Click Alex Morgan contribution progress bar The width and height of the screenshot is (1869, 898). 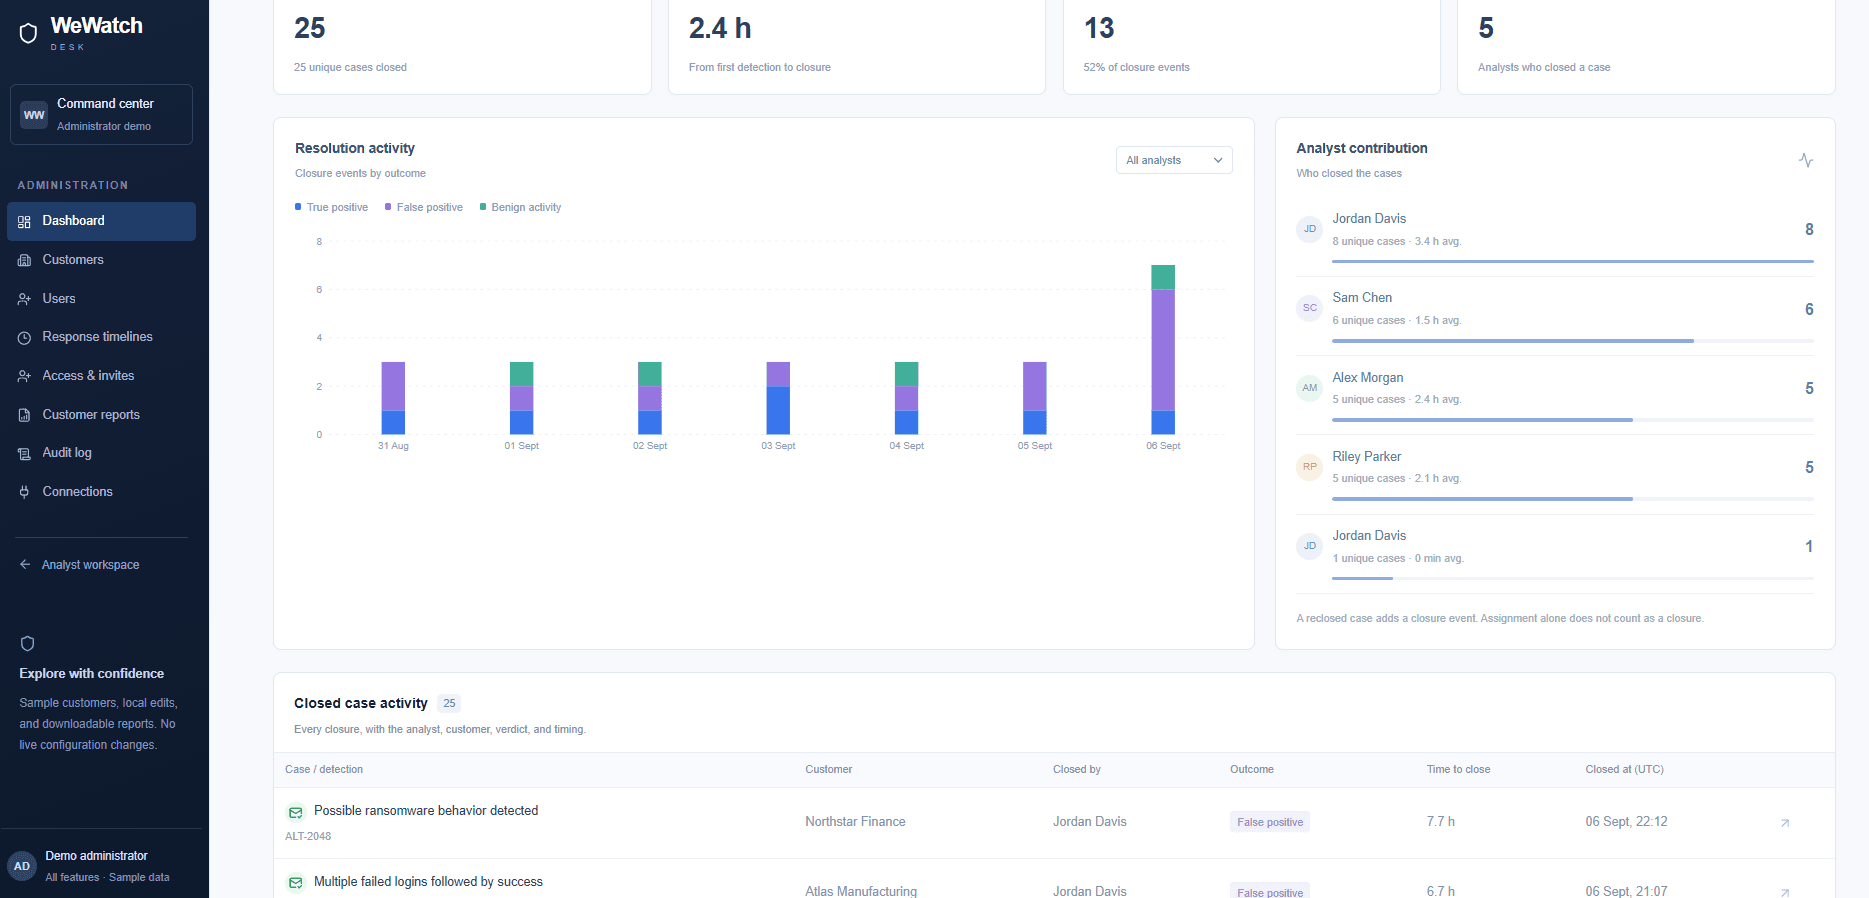tap(1573, 420)
